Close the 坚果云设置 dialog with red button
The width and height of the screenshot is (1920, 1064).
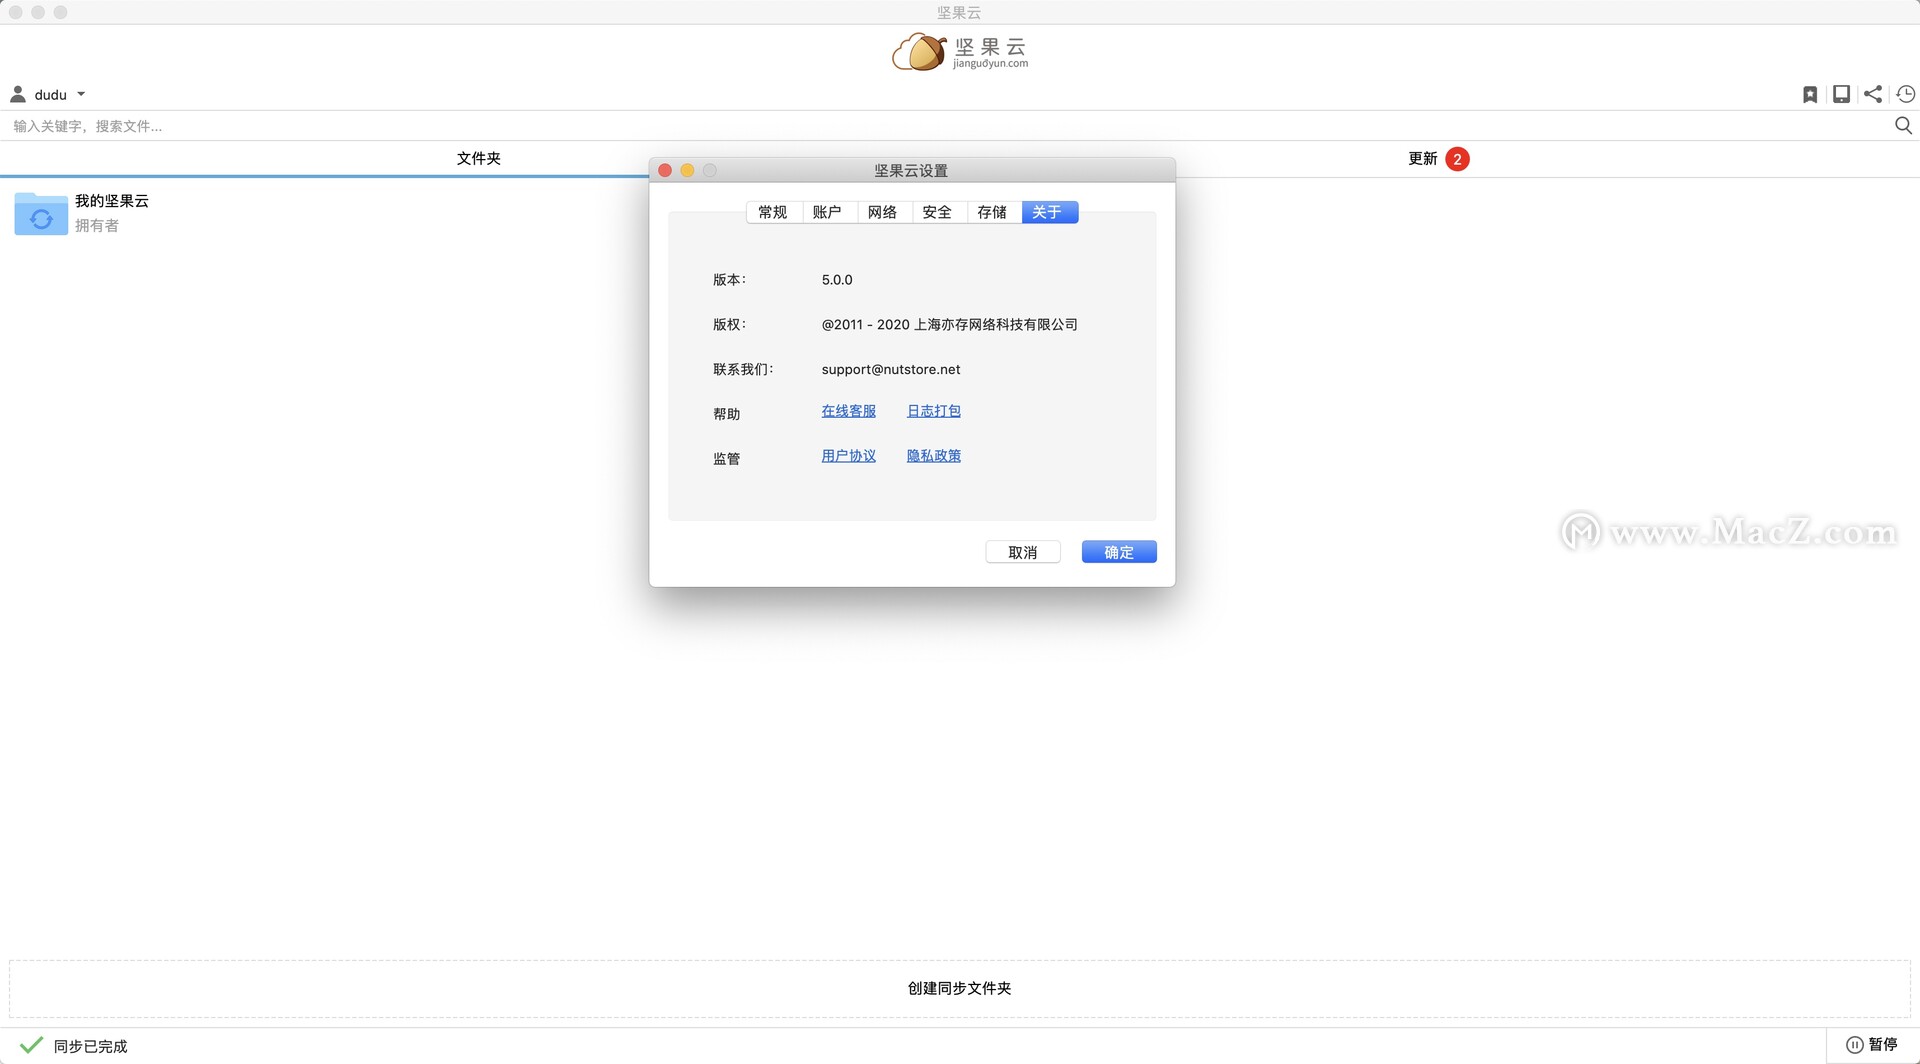[665, 170]
